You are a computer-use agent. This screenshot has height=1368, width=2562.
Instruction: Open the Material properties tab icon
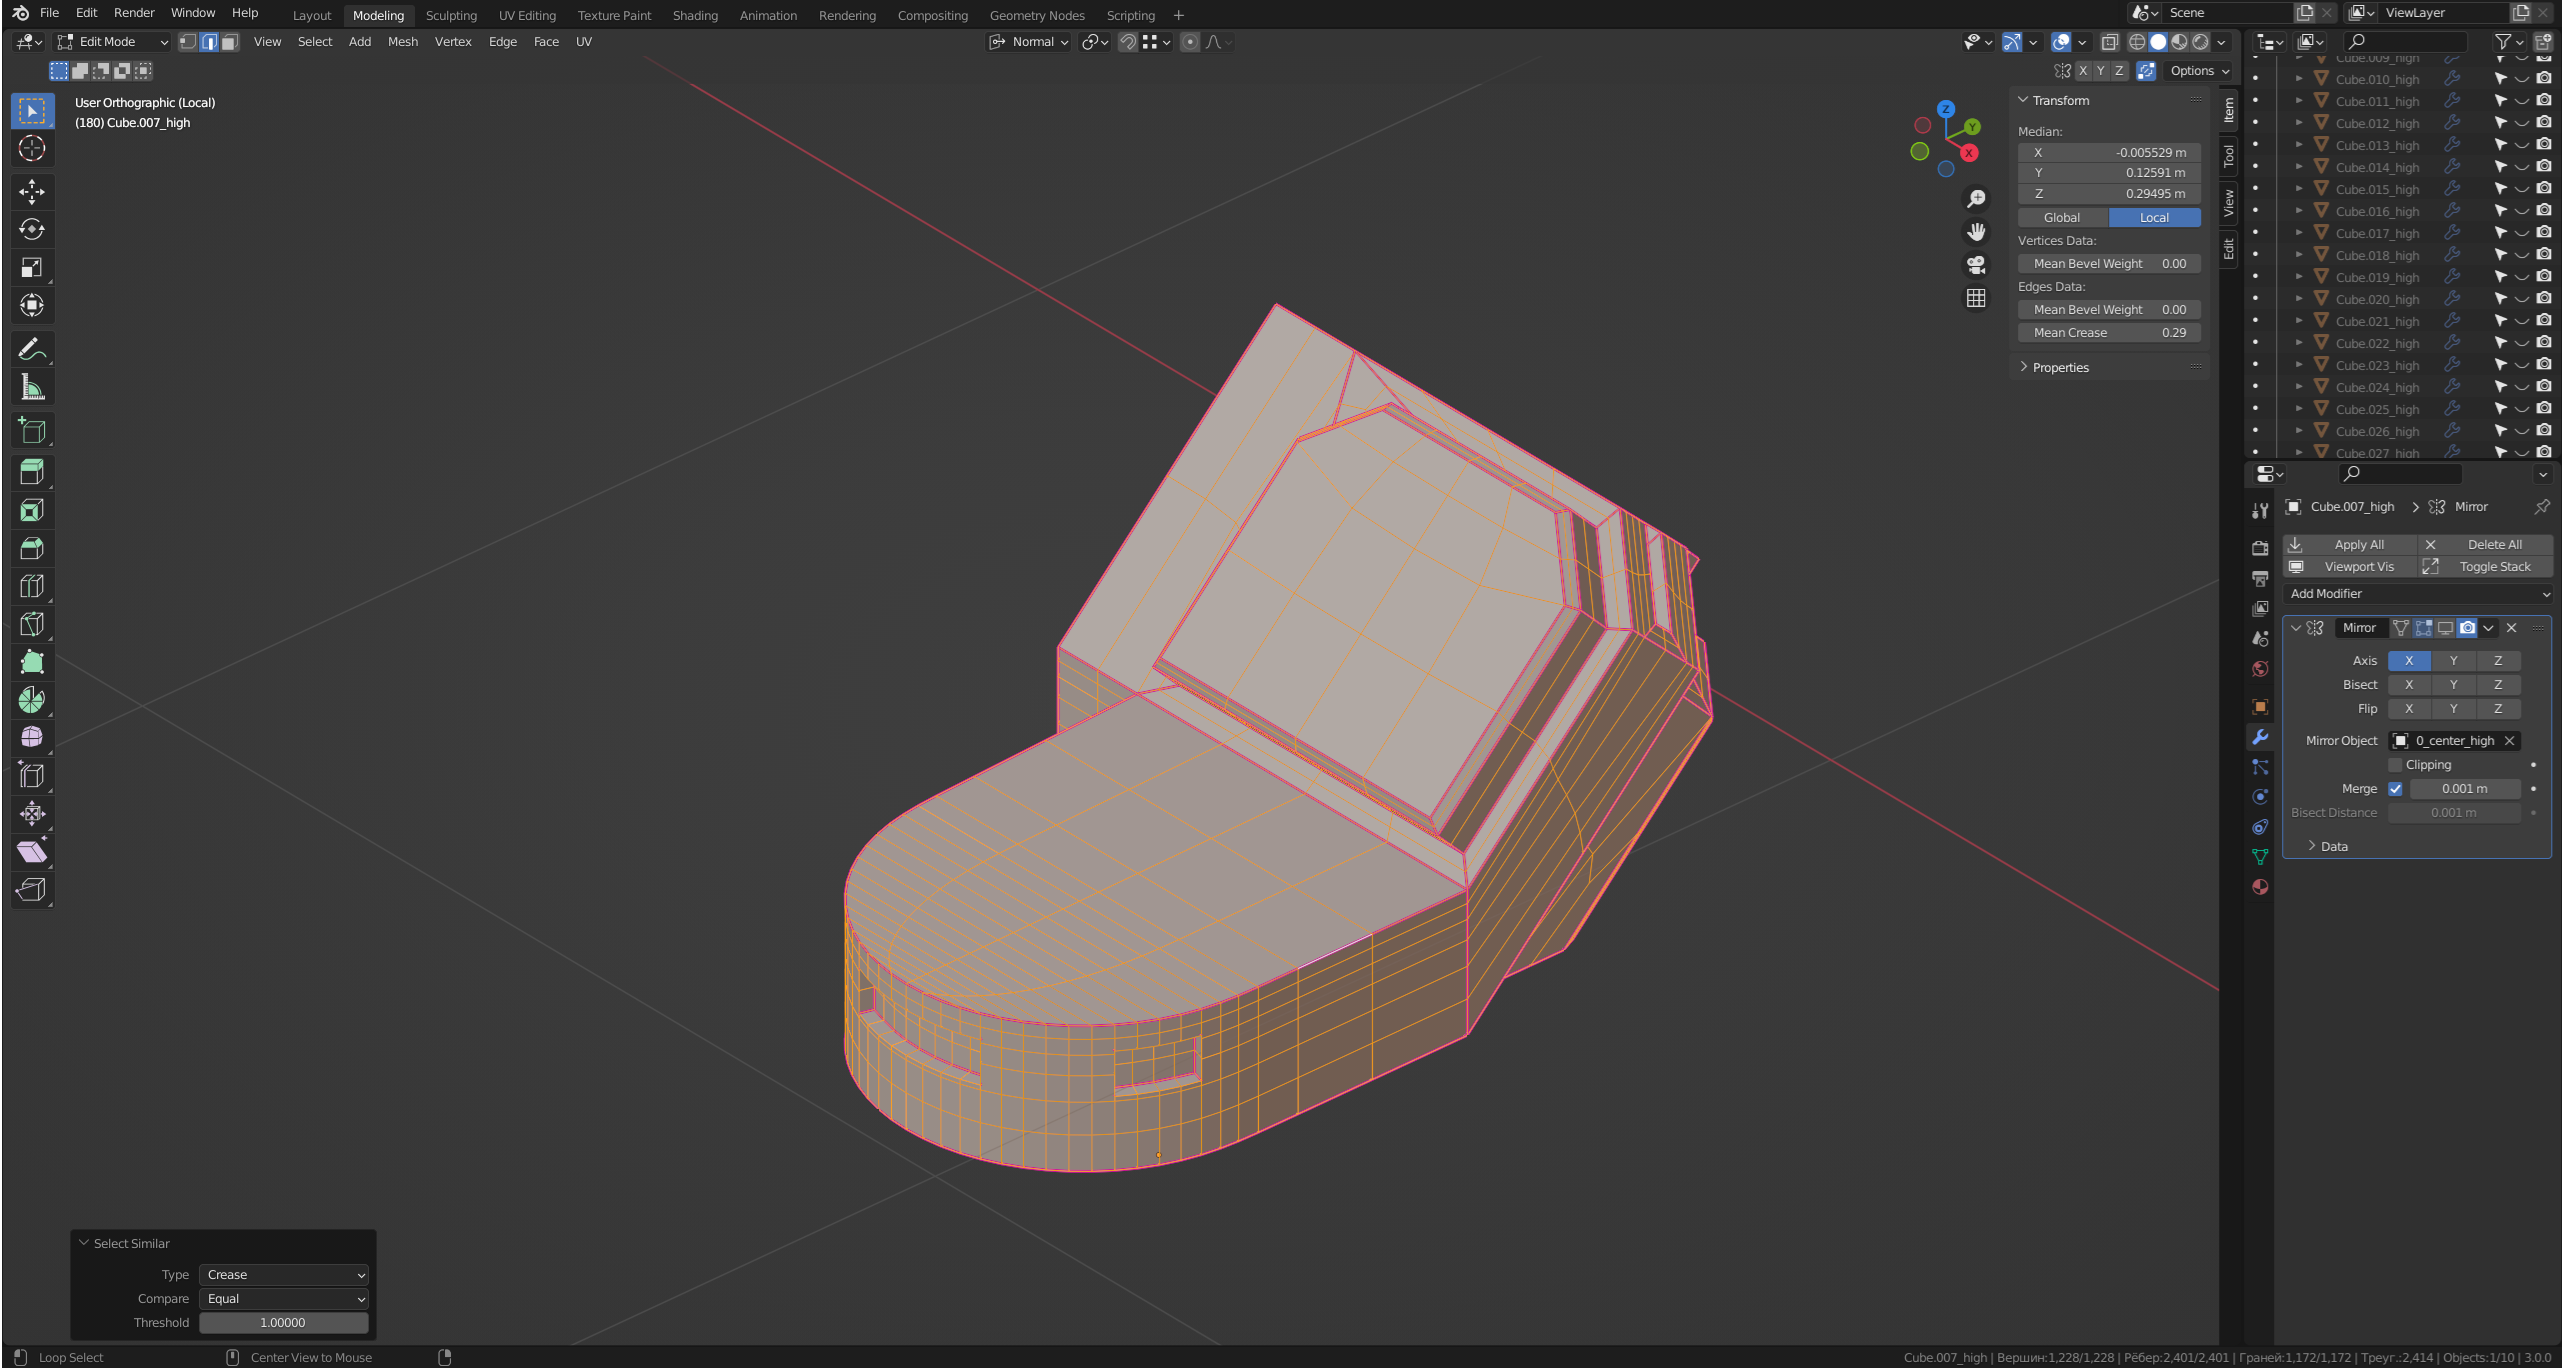click(x=2260, y=887)
